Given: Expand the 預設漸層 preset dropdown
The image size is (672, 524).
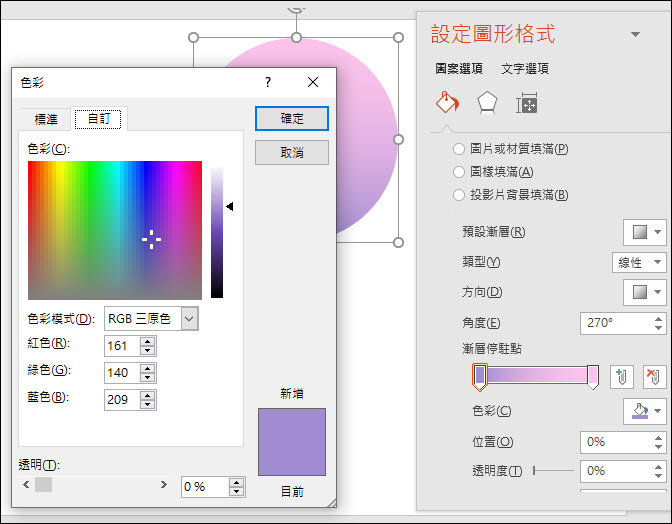Looking at the screenshot, I should (x=645, y=232).
